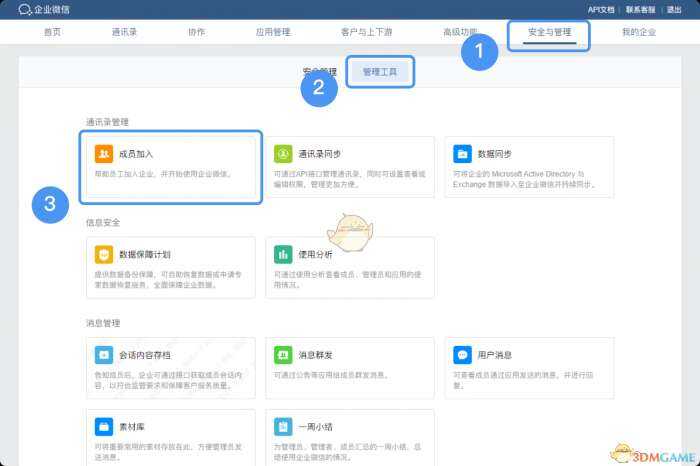Open the 使用分析 card title

(315, 254)
